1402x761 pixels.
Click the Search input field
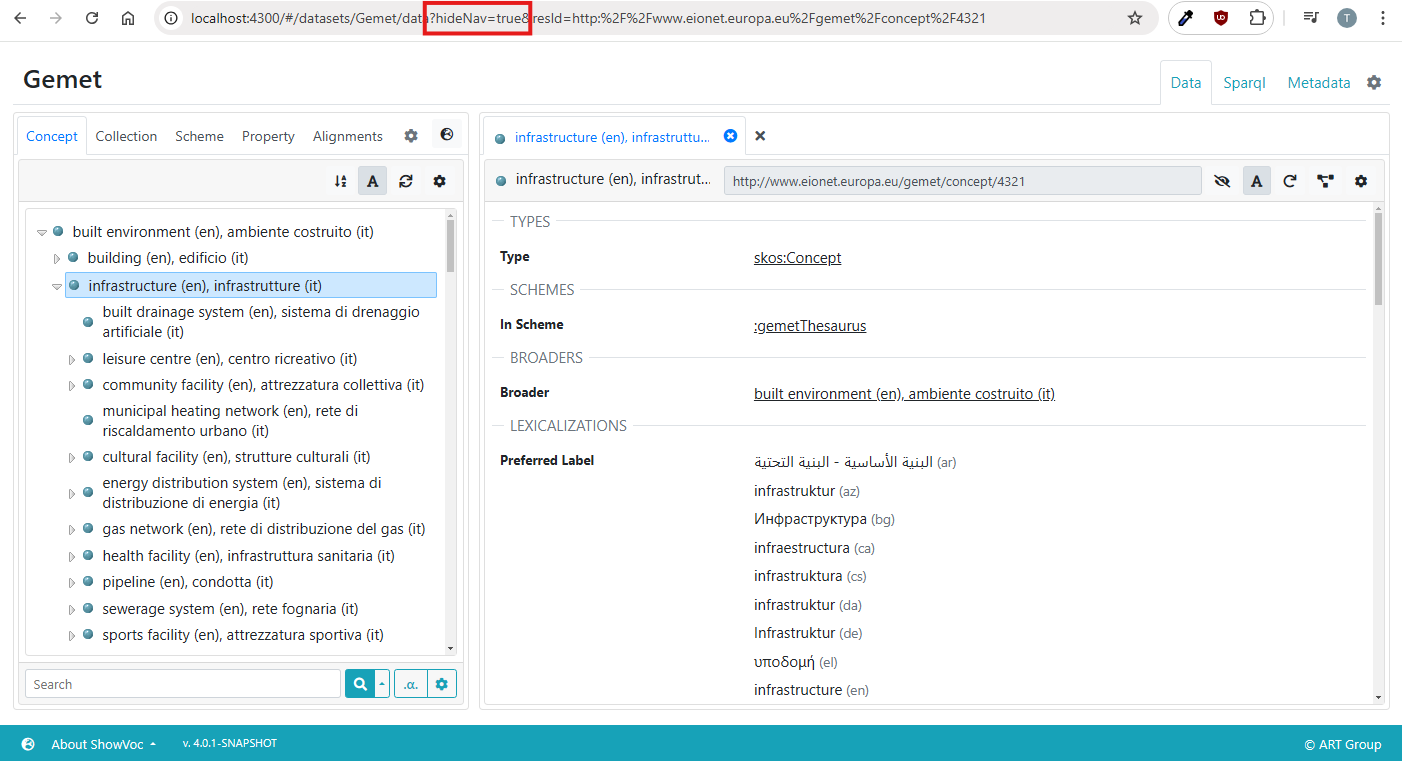pos(183,684)
